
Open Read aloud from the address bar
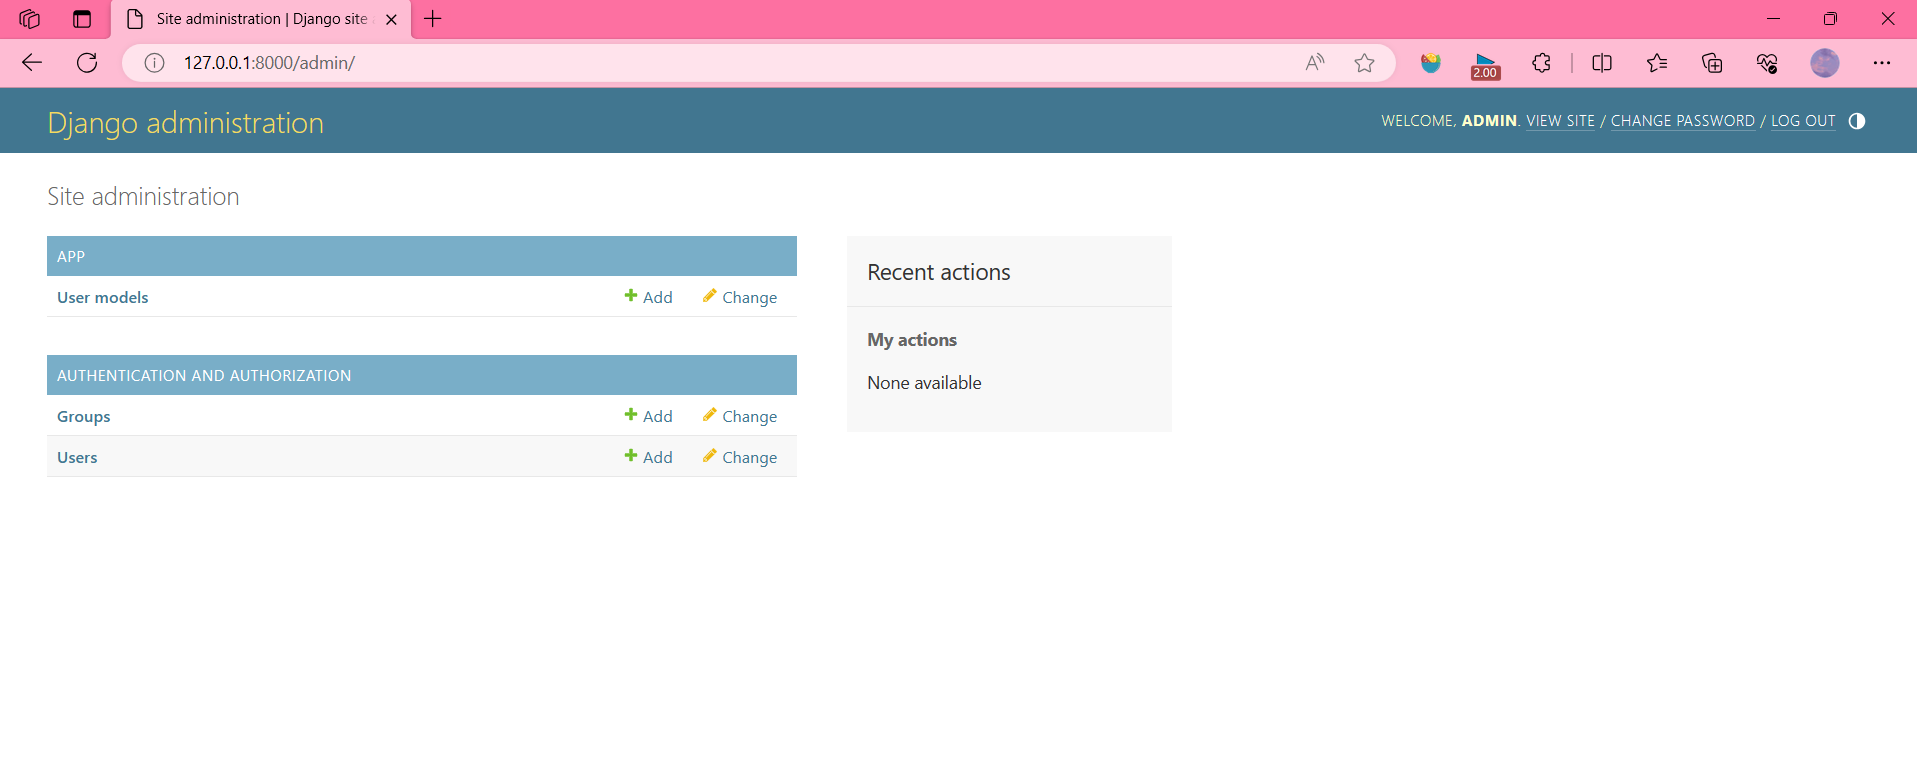1315,63
